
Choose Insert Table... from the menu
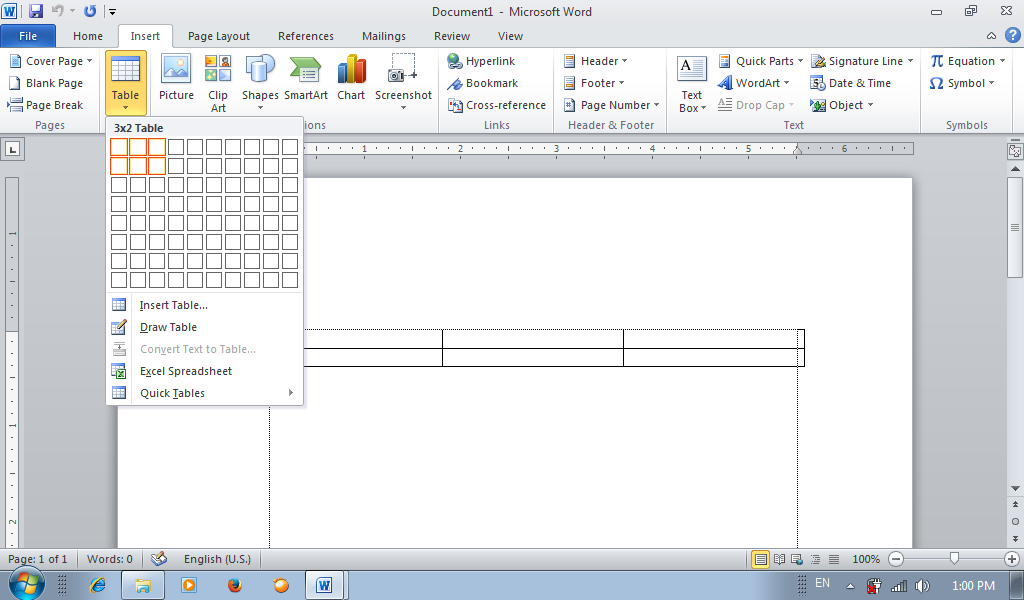click(x=204, y=305)
